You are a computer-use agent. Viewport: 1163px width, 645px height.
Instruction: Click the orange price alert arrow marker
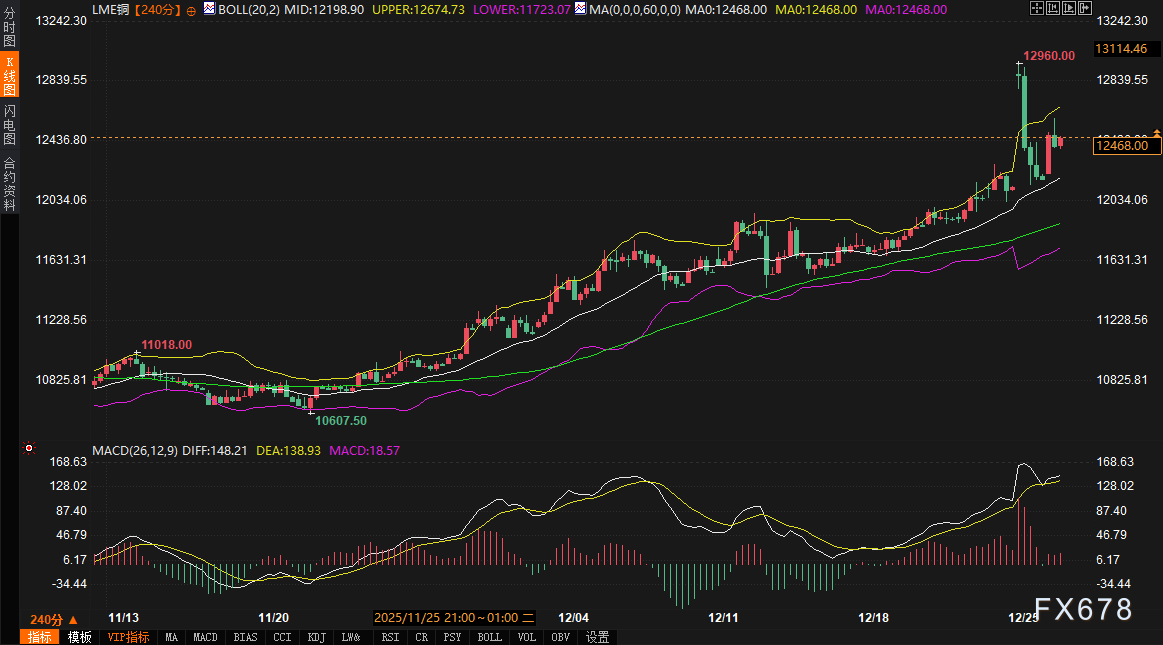(x=1158, y=132)
